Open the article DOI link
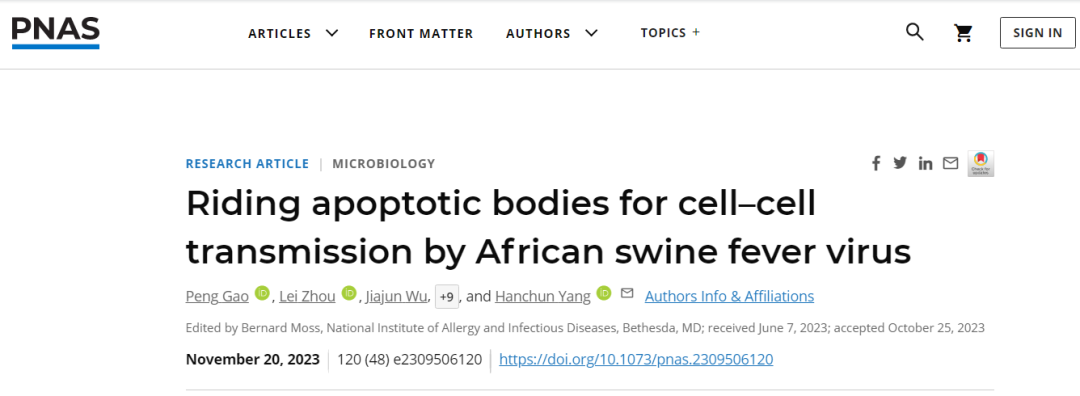This screenshot has width=1080, height=396. point(636,359)
